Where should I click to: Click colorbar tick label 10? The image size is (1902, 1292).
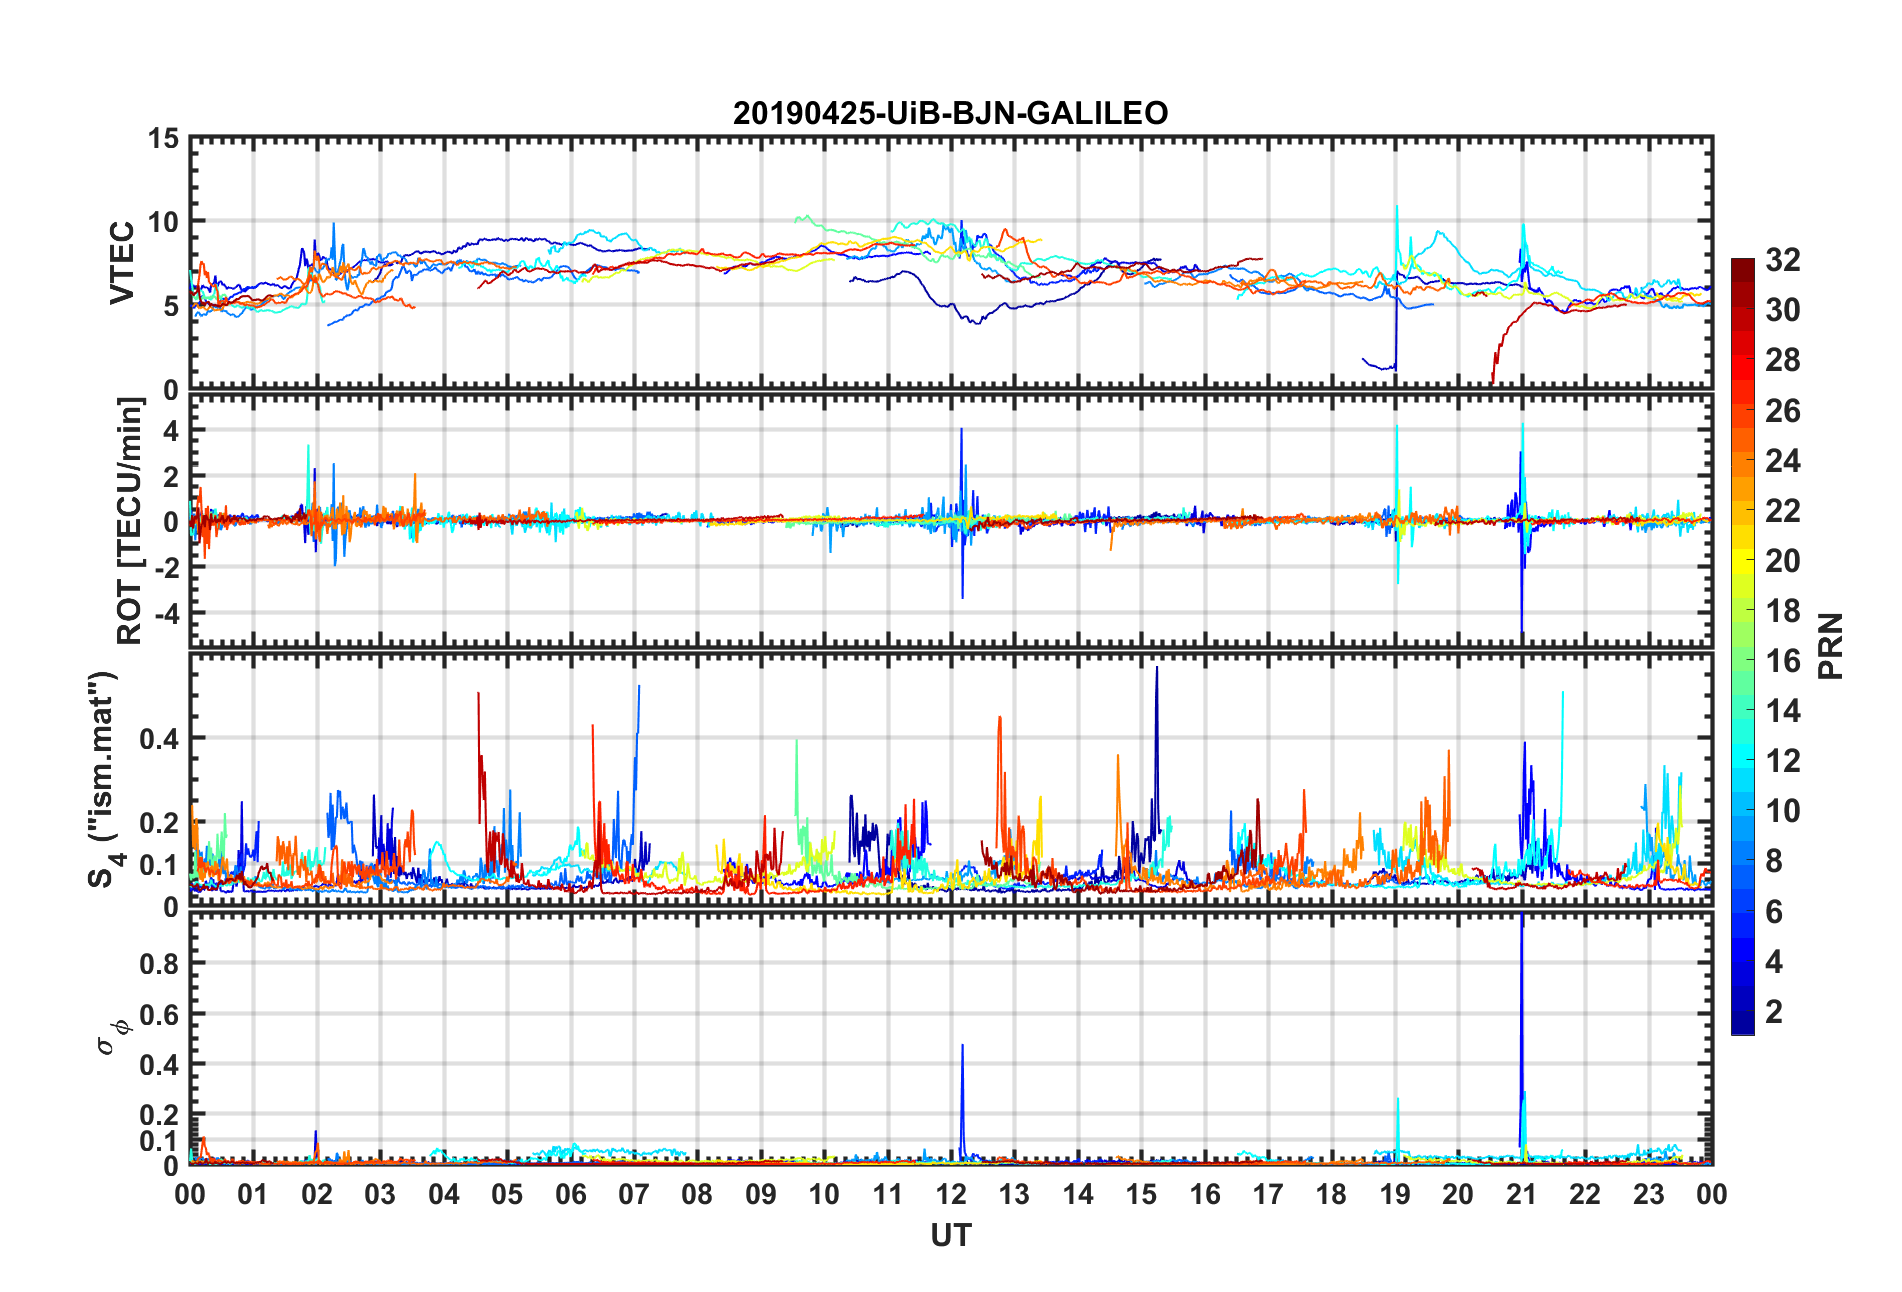(1782, 811)
